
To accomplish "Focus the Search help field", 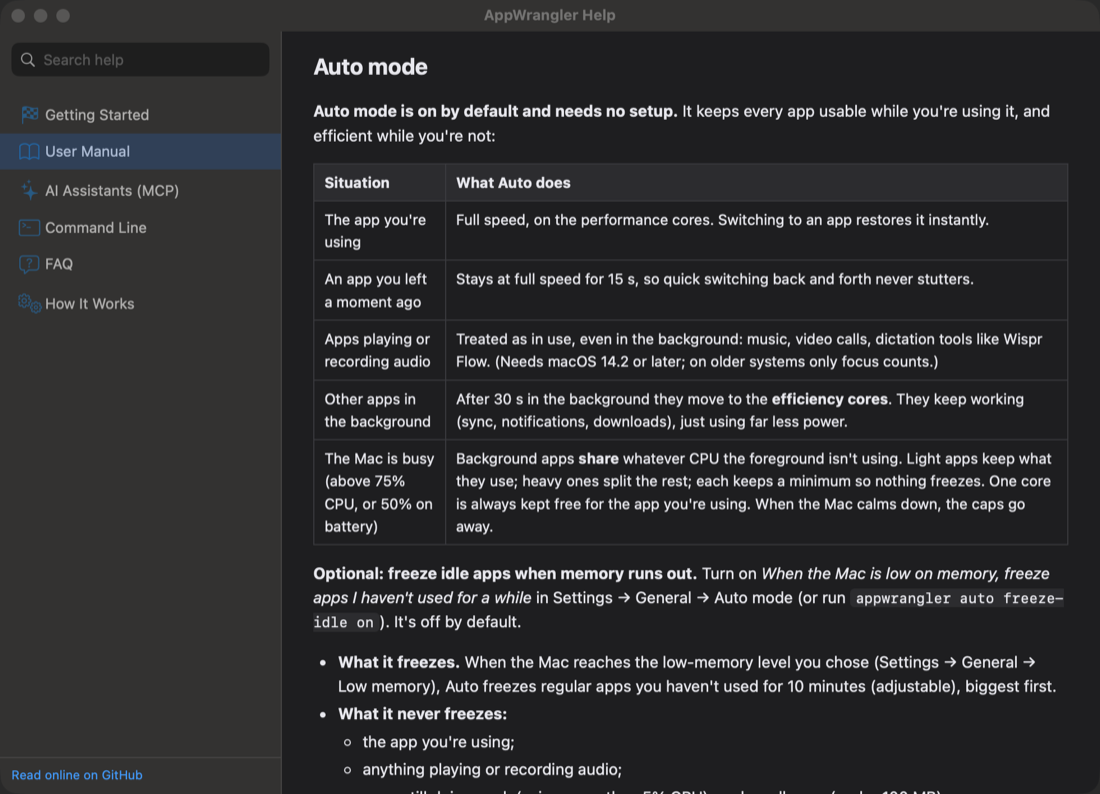I will point(140,60).
